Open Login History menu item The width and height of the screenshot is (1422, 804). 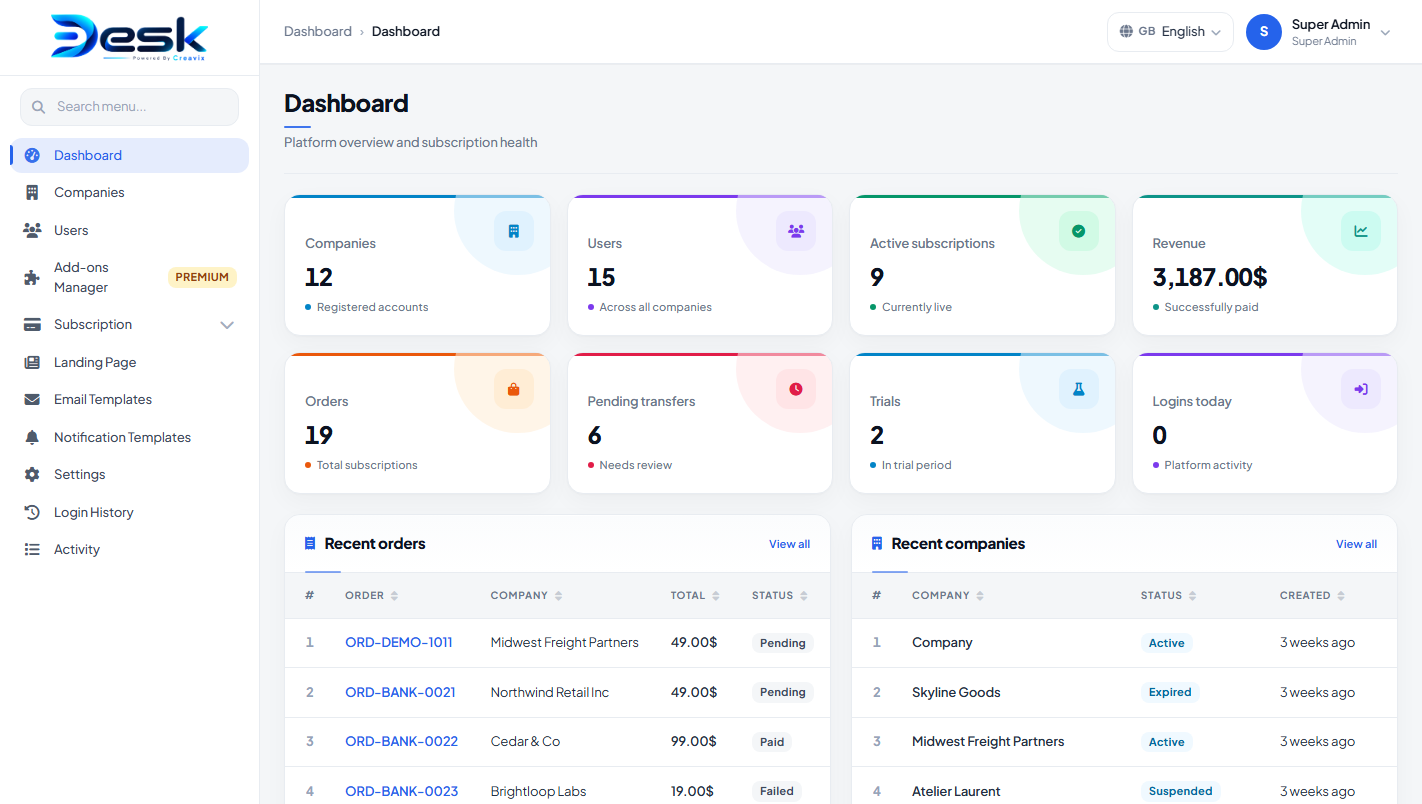coord(129,512)
